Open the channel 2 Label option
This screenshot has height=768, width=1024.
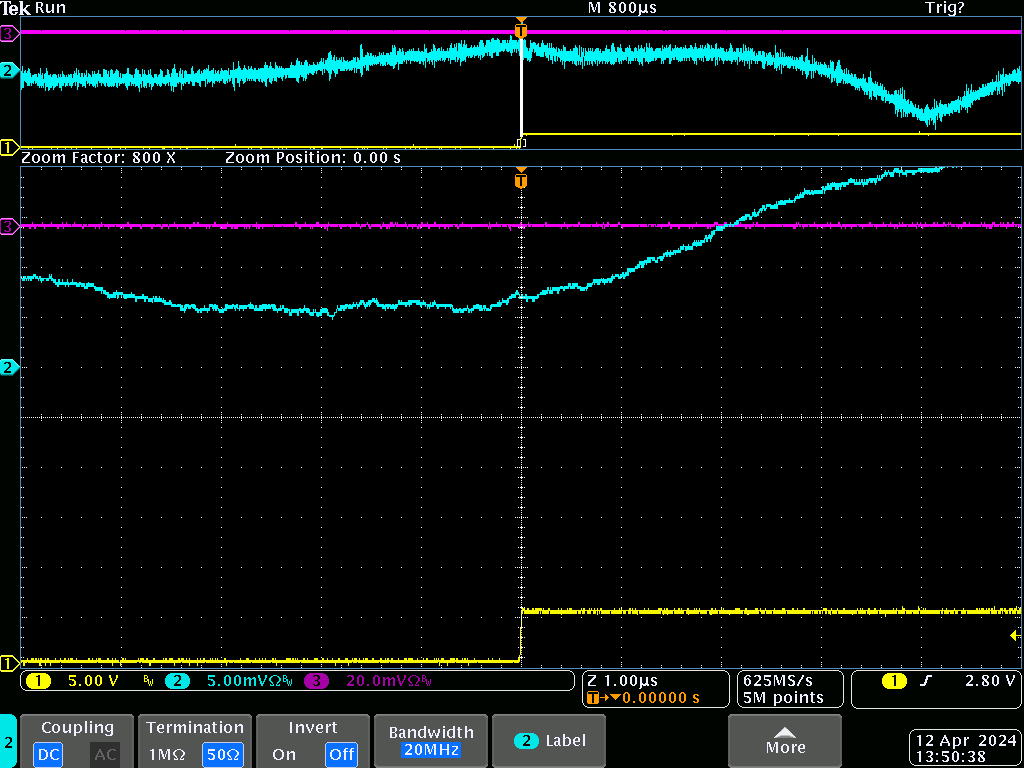(549, 741)
